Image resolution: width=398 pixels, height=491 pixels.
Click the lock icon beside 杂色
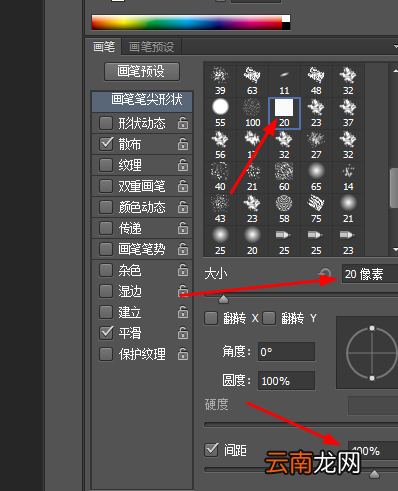[x=183, y=270]
